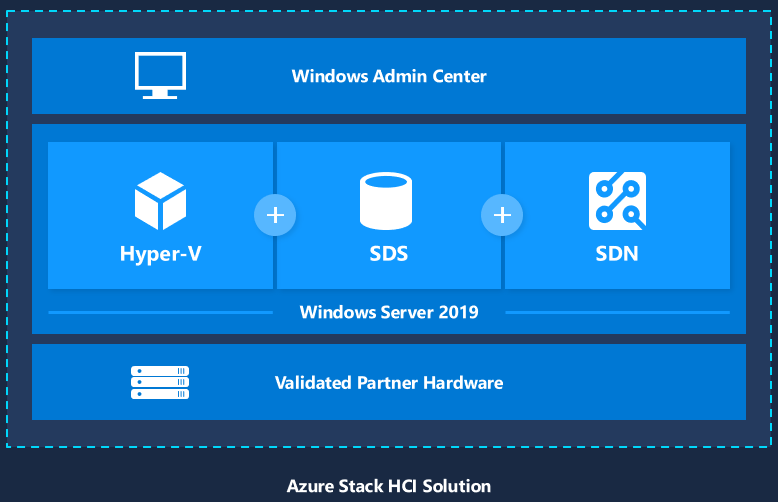
Task: Select the Windows Admin Center label
Action: point(389,76)
